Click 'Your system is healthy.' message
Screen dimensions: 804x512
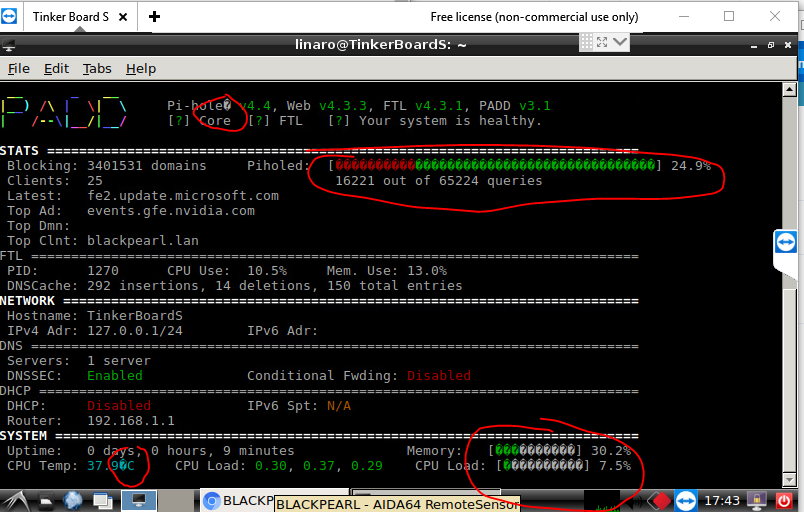click(450, 121)
